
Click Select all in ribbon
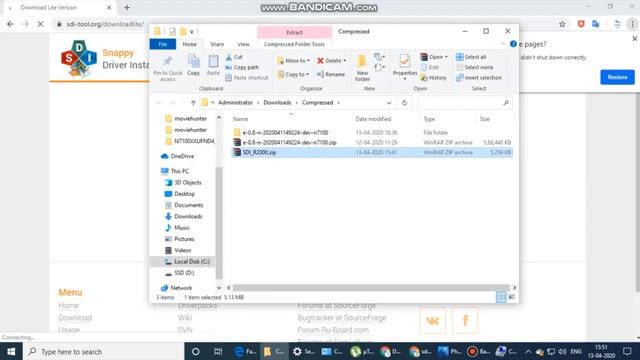(471, 57)
